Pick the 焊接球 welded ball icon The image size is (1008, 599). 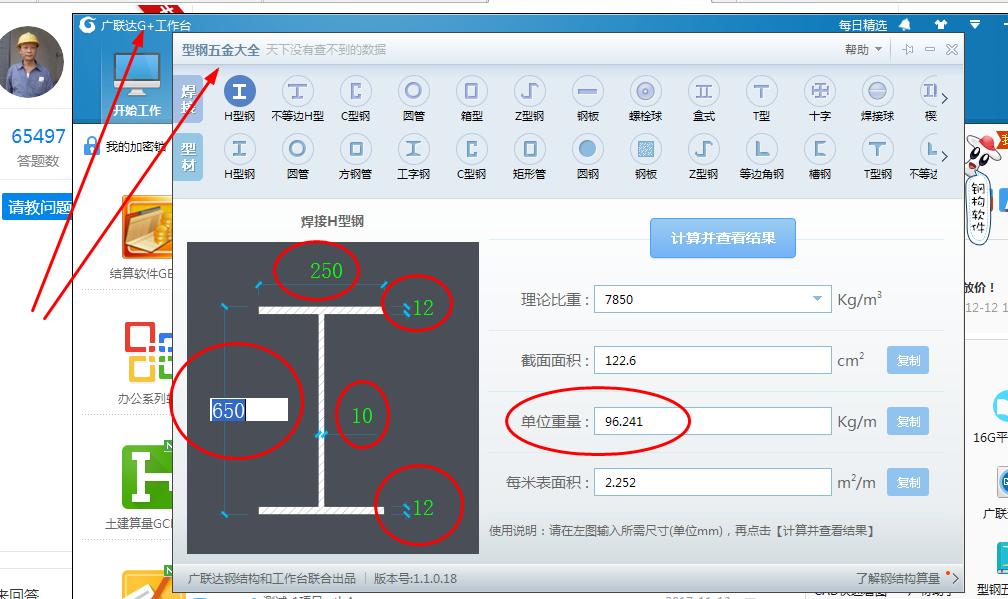pos(878,91)
